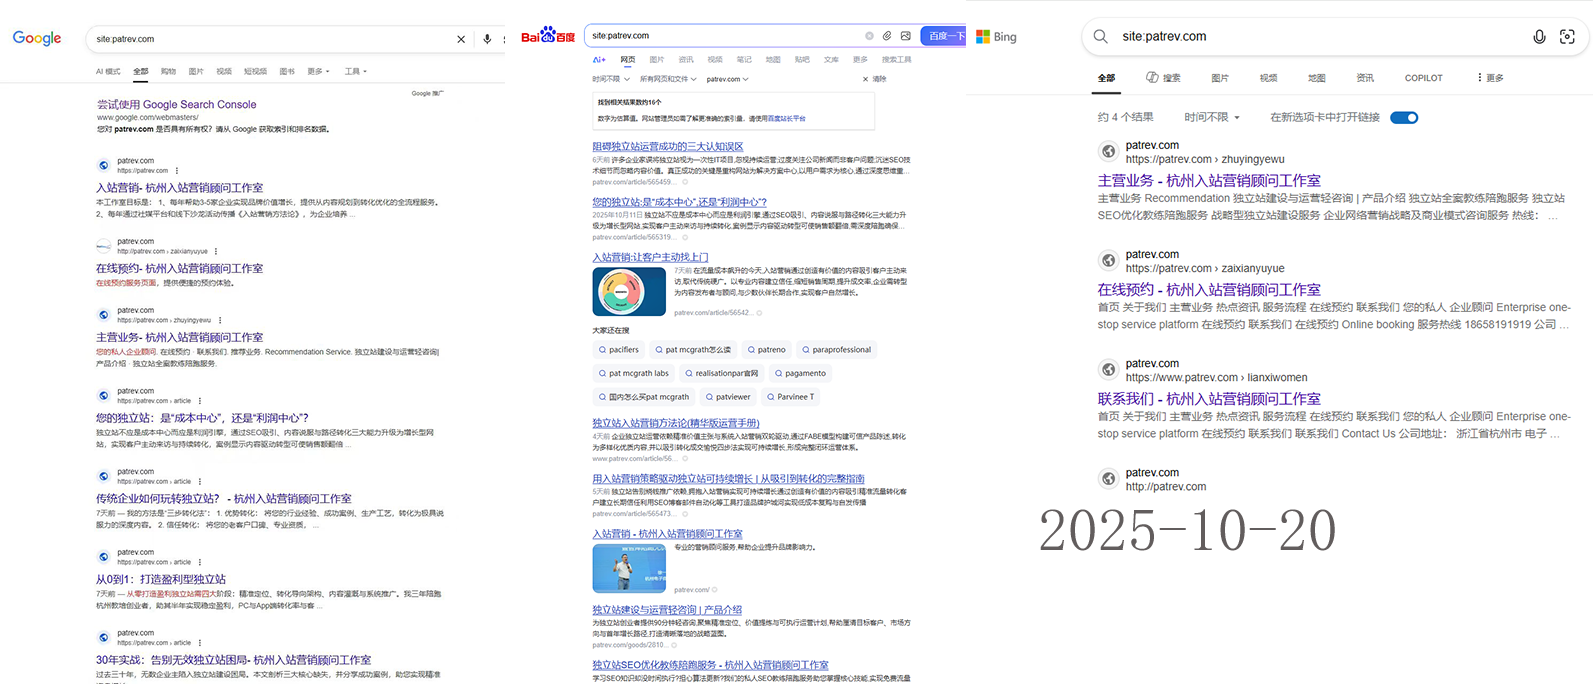Expand Bing 时间不限 time filter dropdown

(x=1212, y=118)
